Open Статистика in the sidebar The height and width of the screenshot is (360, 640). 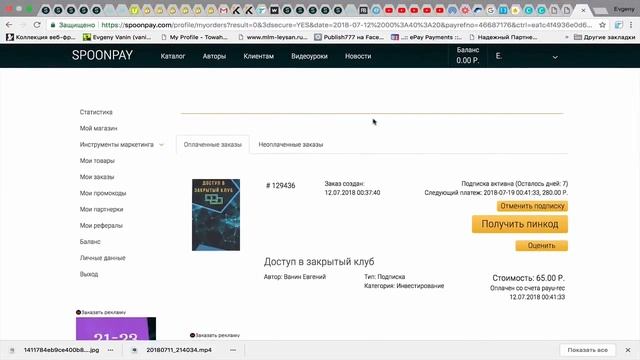(x=96, y=112)
